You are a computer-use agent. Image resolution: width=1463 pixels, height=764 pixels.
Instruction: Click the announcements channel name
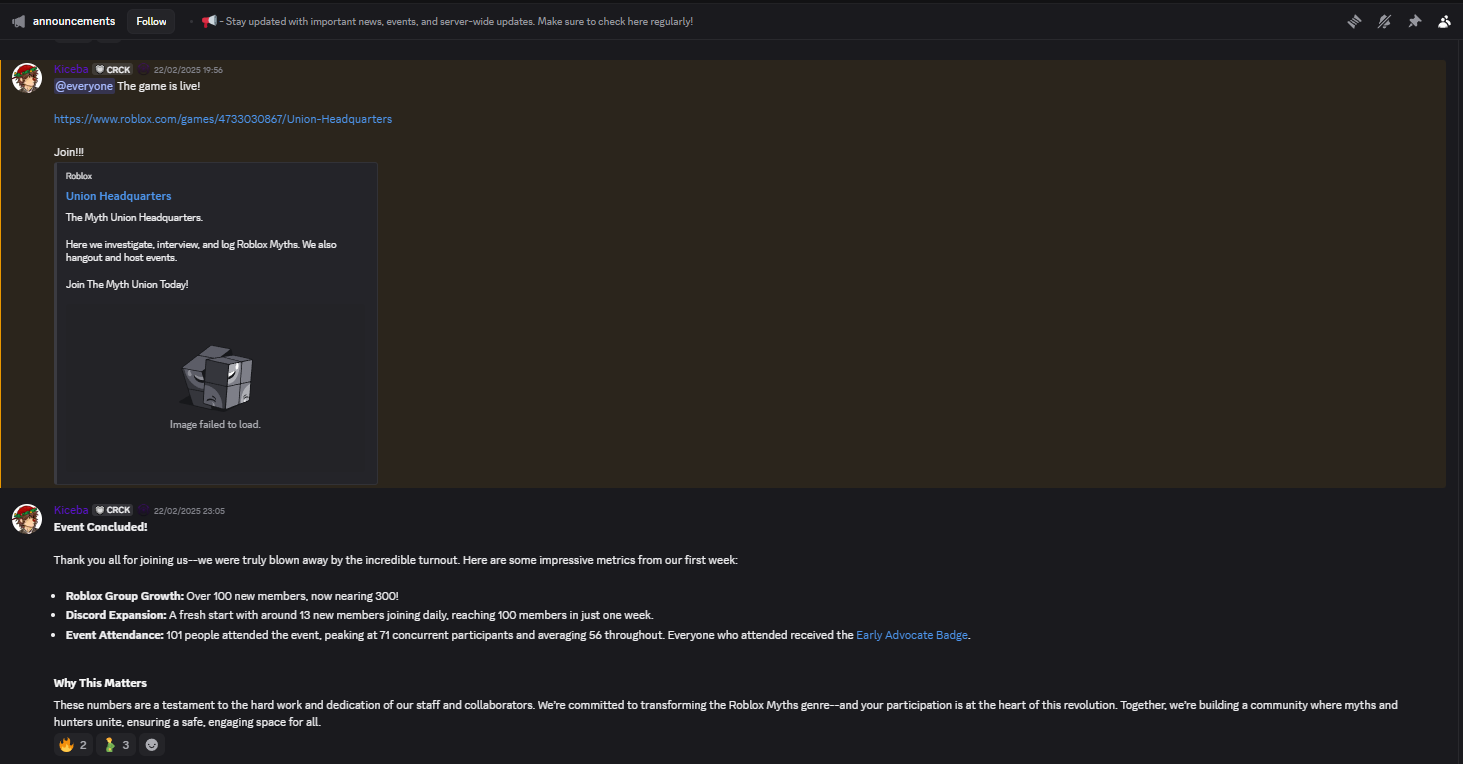pos(74,21)
